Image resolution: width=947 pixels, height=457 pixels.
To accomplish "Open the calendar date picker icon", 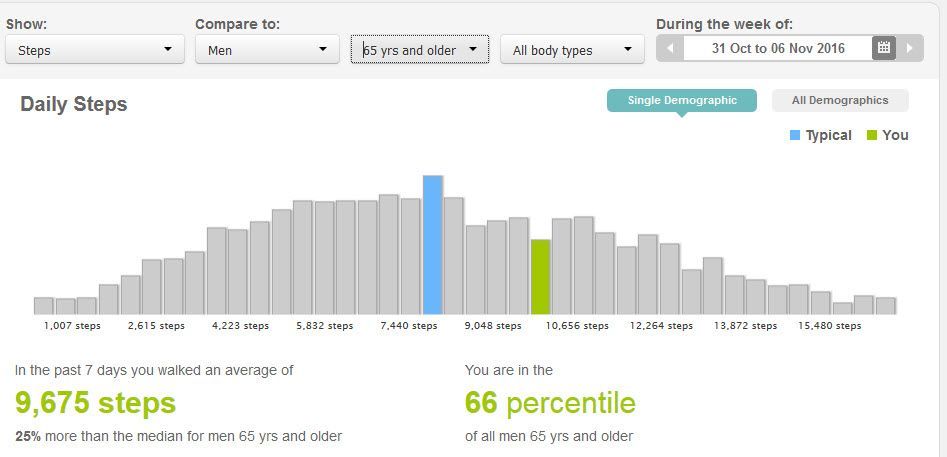I will pyautogui.click(x=883, y=48).
